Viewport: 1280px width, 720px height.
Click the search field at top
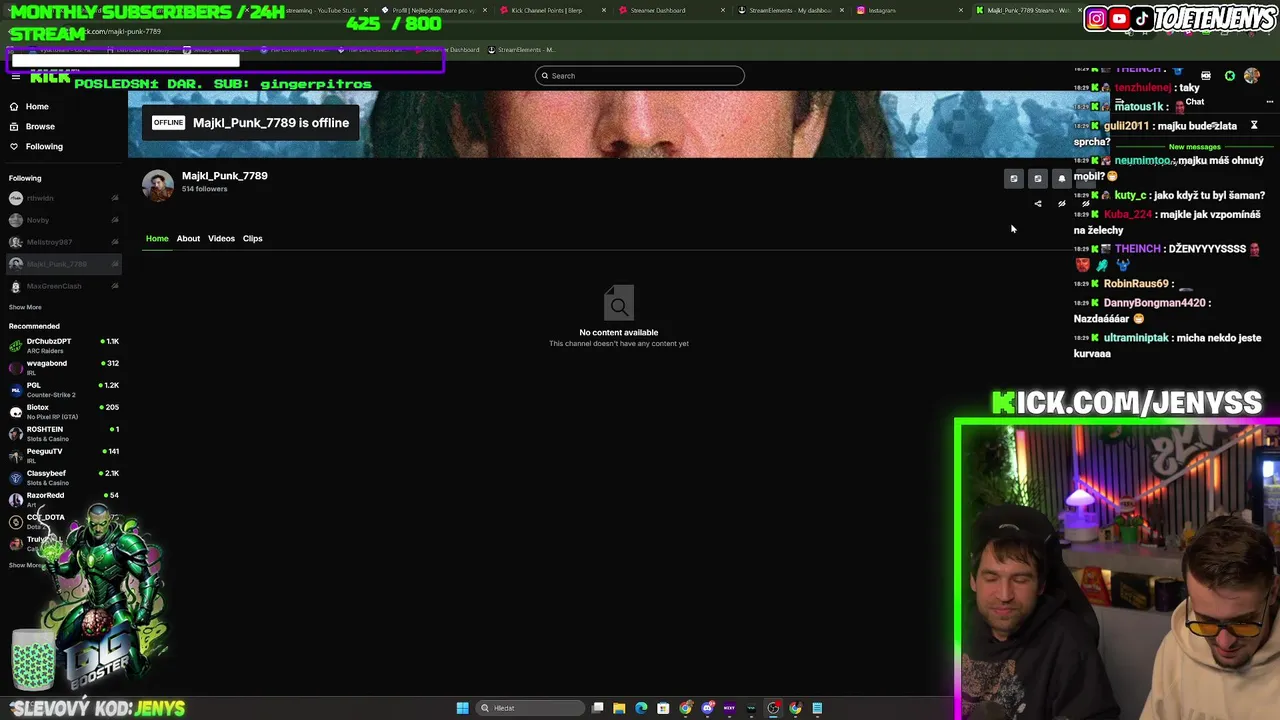click(x=640, y=76)
